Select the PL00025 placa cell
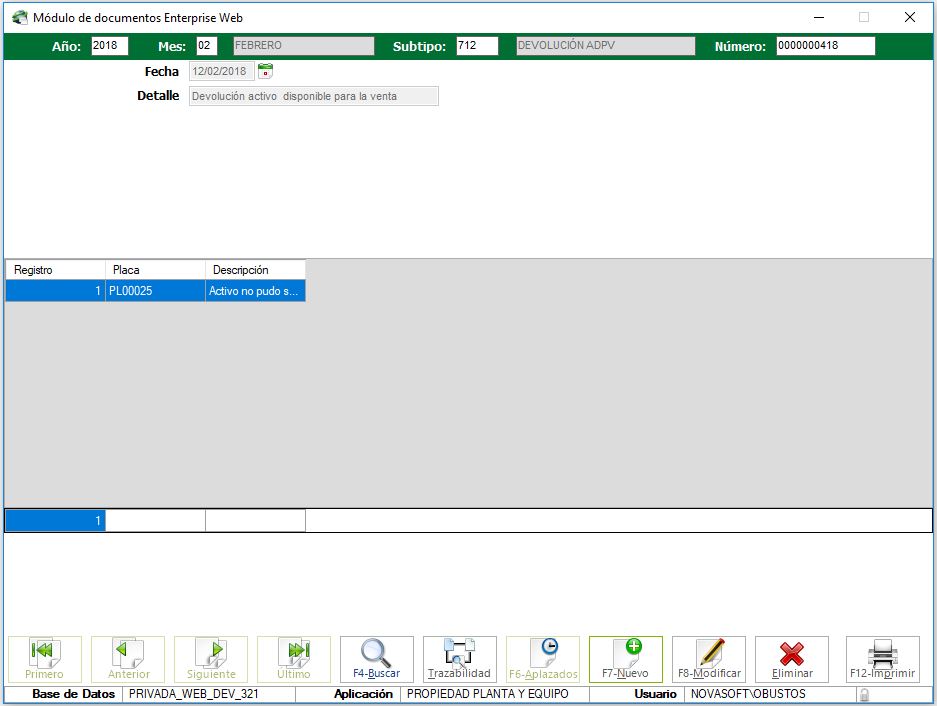 click(x=155, y=291)
